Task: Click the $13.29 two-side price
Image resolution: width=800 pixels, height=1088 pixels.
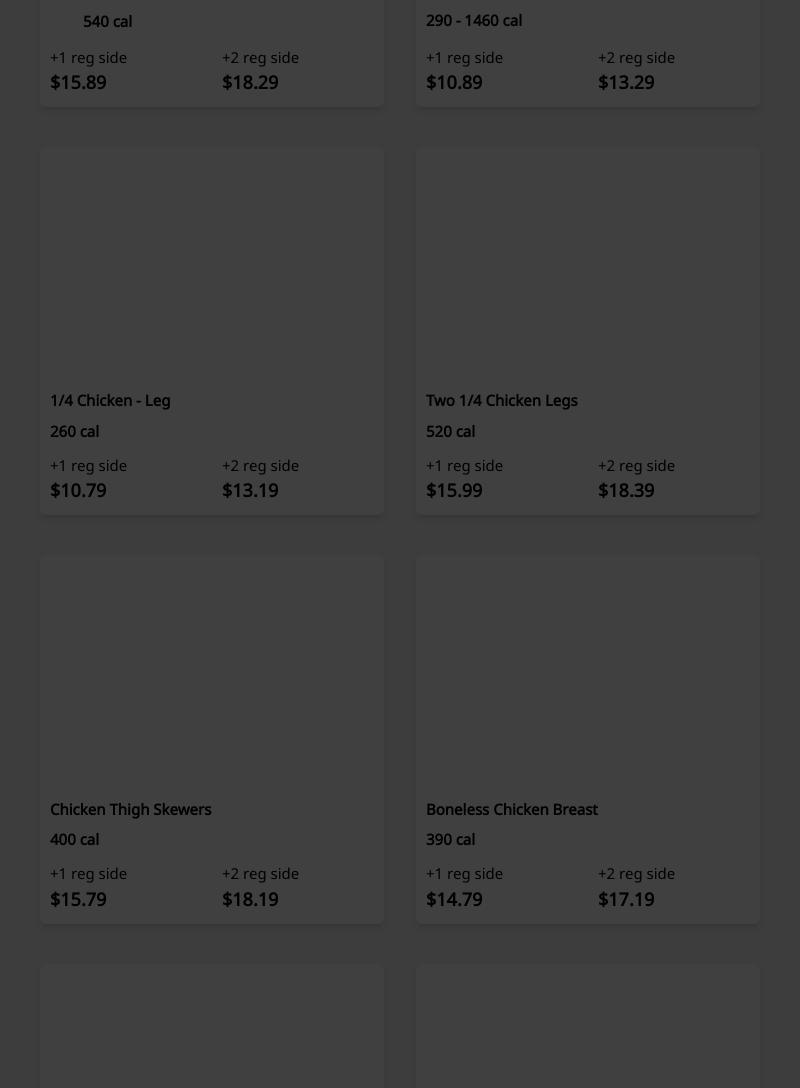Action: click(x=626, y=82)
